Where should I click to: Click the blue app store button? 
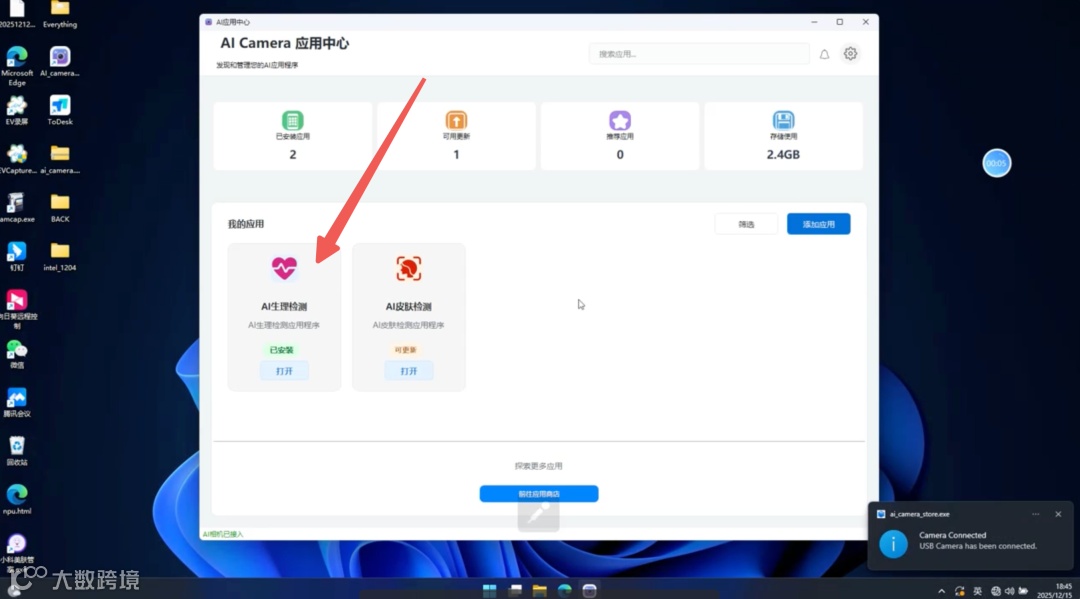[539, 494]
